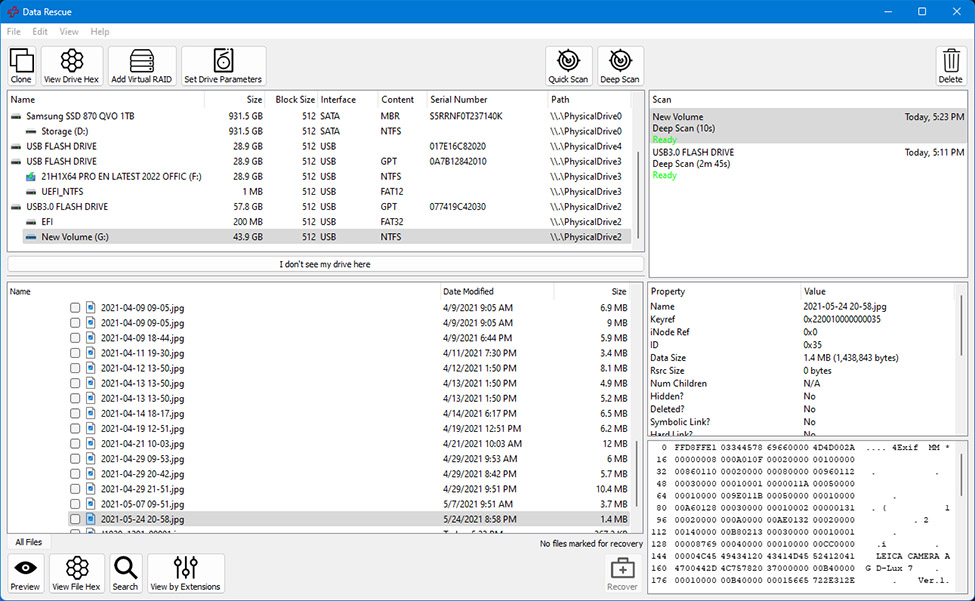Select the Clone tool

(21, 65)
